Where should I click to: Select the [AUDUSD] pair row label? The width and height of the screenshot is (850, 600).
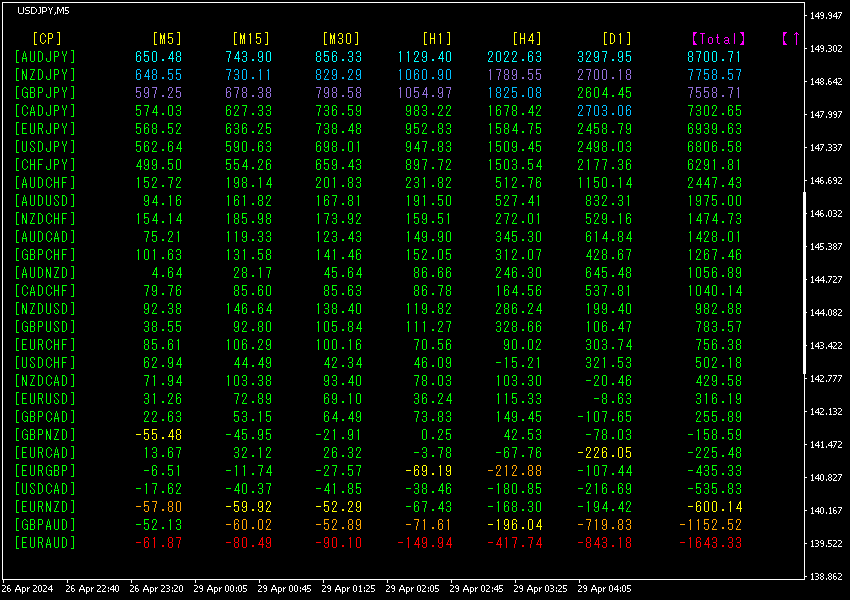[45, 201]
